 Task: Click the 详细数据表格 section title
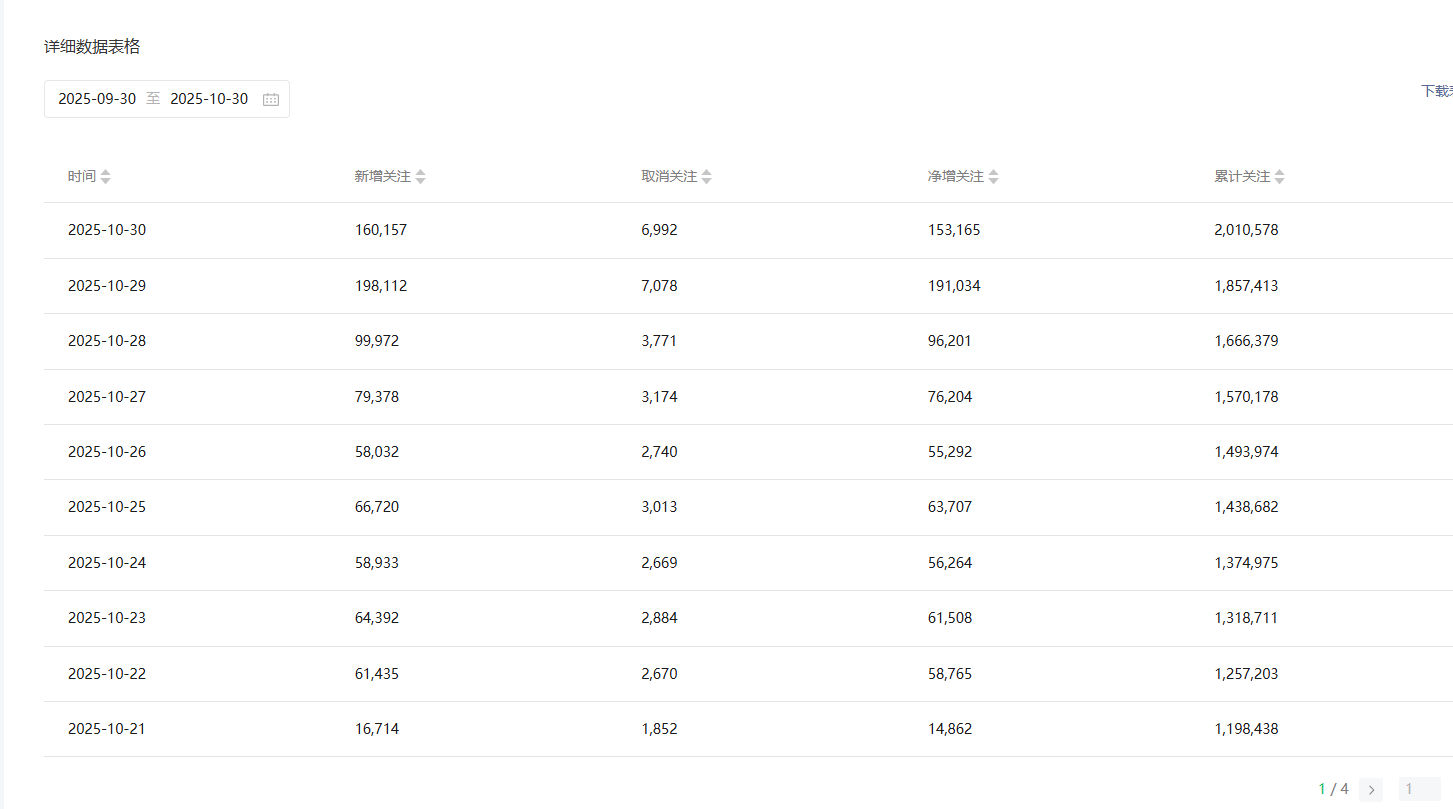click(92, 47)
